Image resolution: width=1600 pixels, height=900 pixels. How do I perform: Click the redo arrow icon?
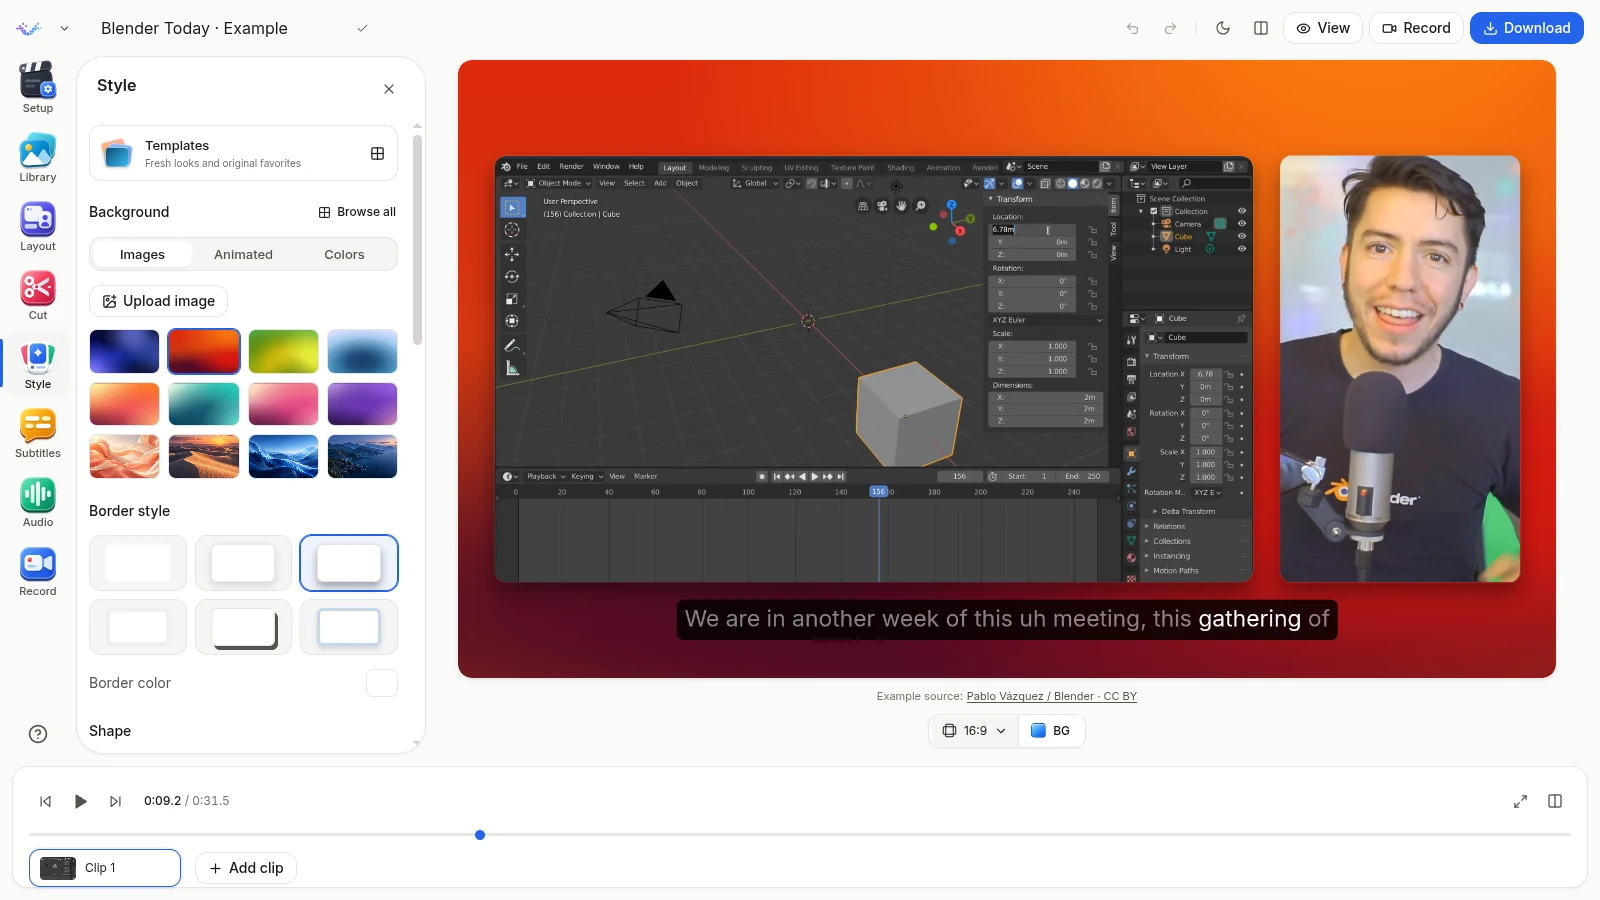tap(1170, 28)
